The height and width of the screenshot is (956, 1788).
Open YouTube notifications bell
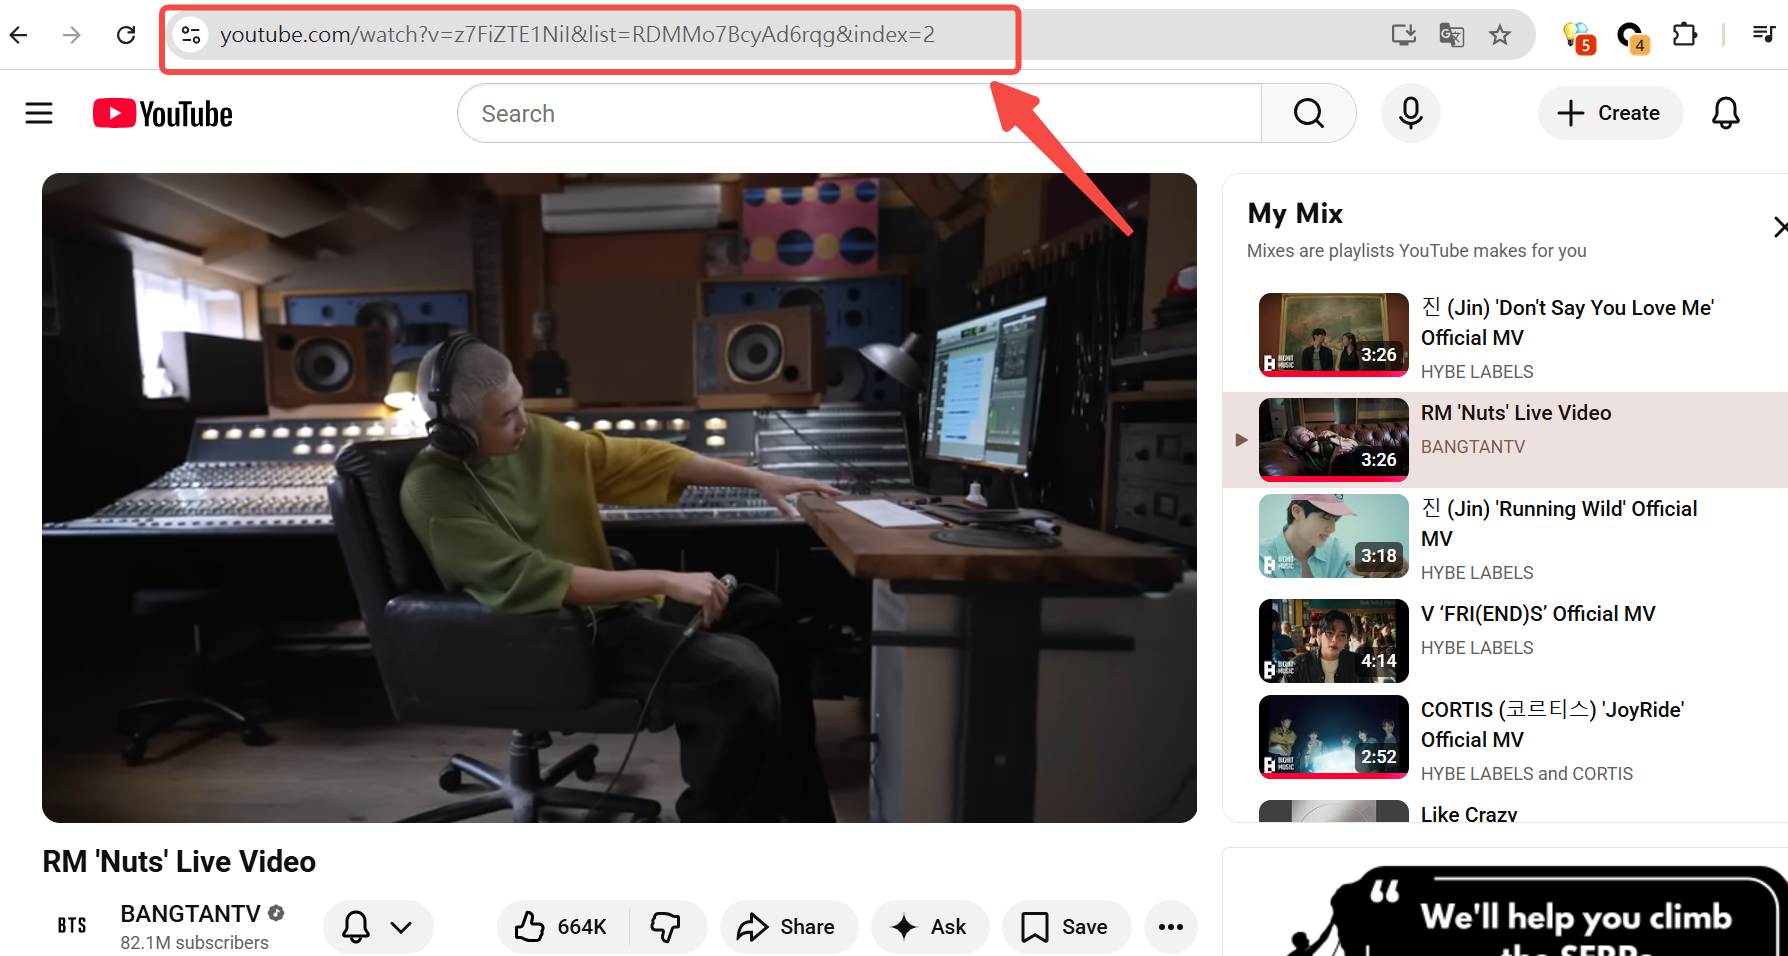[1725, 113]
